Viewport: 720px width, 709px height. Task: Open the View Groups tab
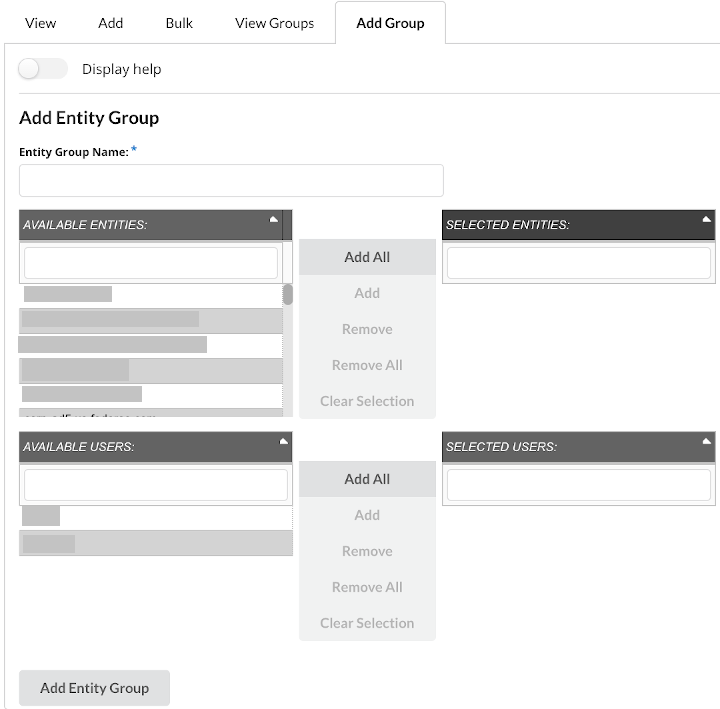[x=275, y=23]
